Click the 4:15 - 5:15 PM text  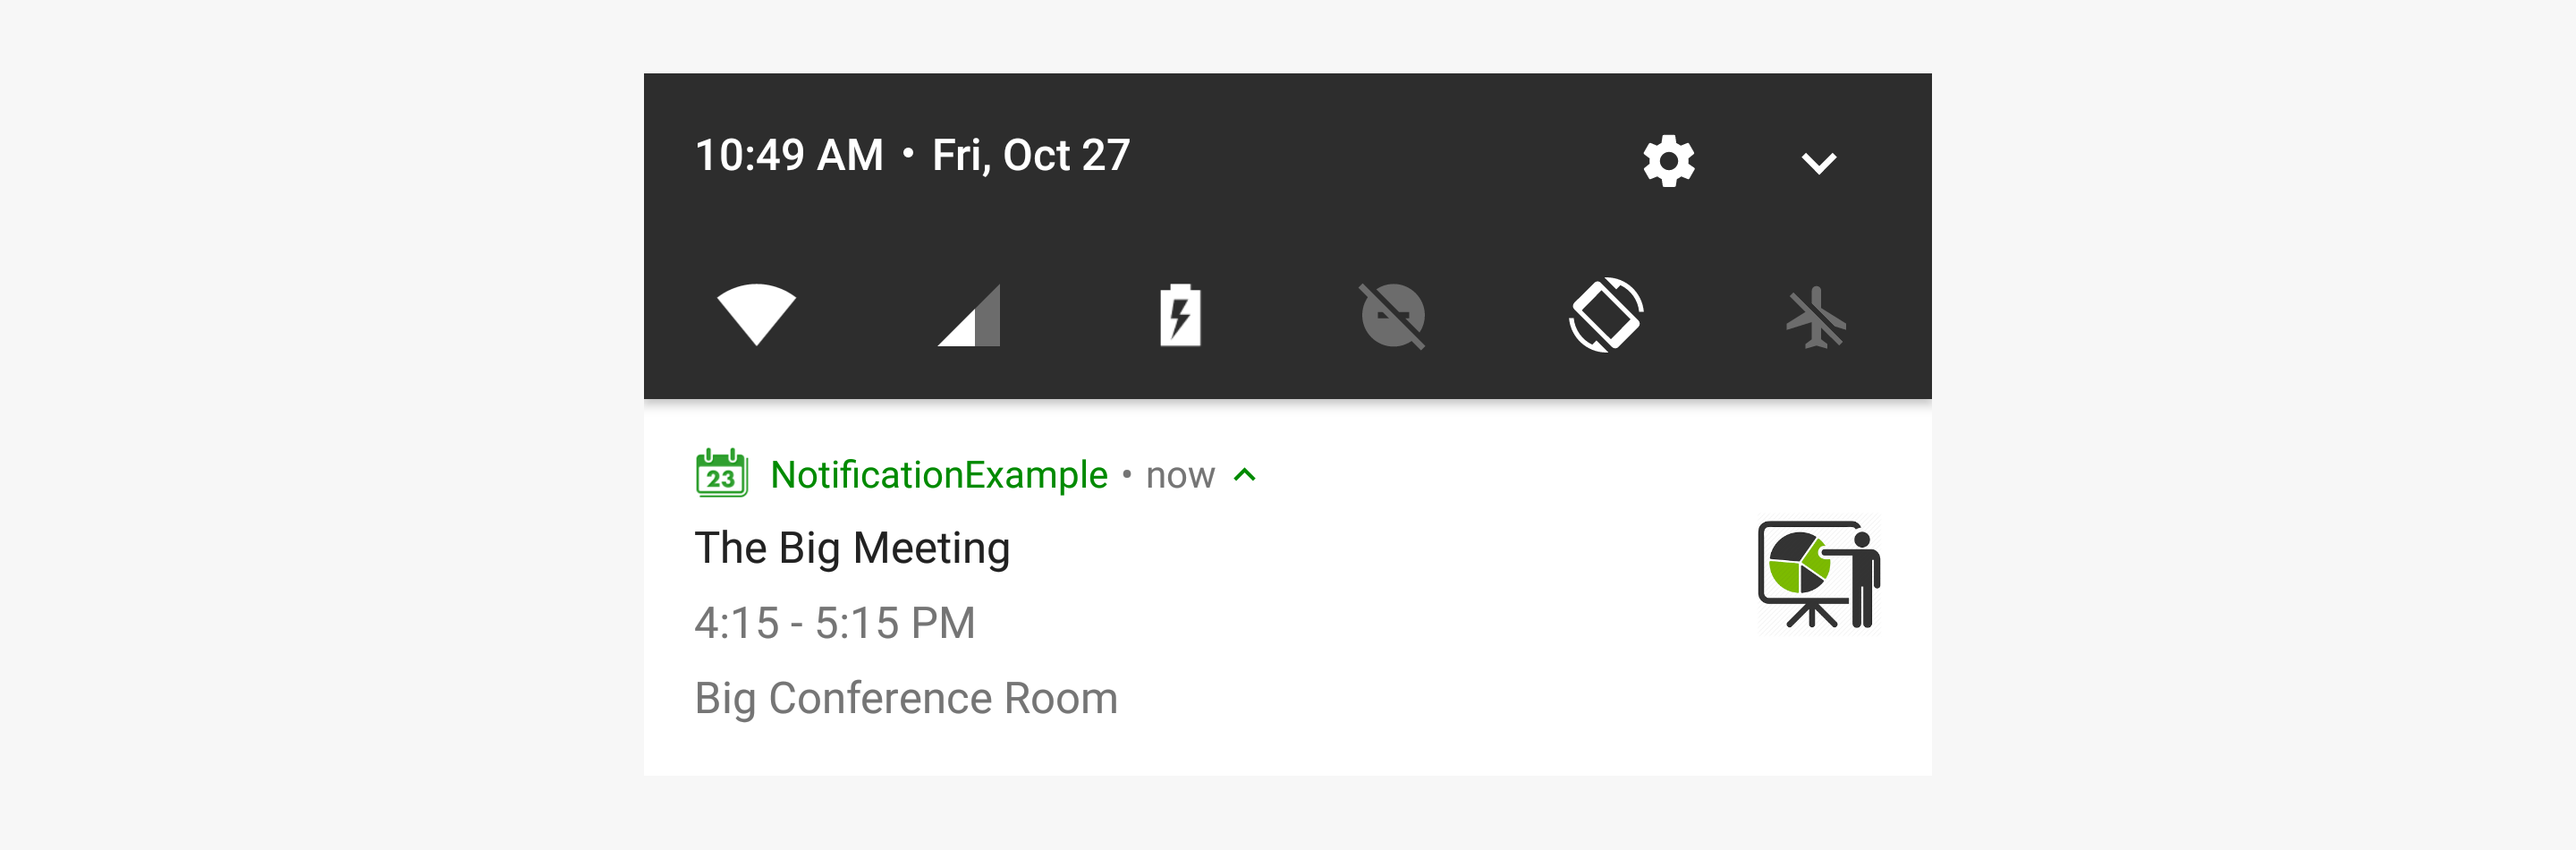click(834, 623)
